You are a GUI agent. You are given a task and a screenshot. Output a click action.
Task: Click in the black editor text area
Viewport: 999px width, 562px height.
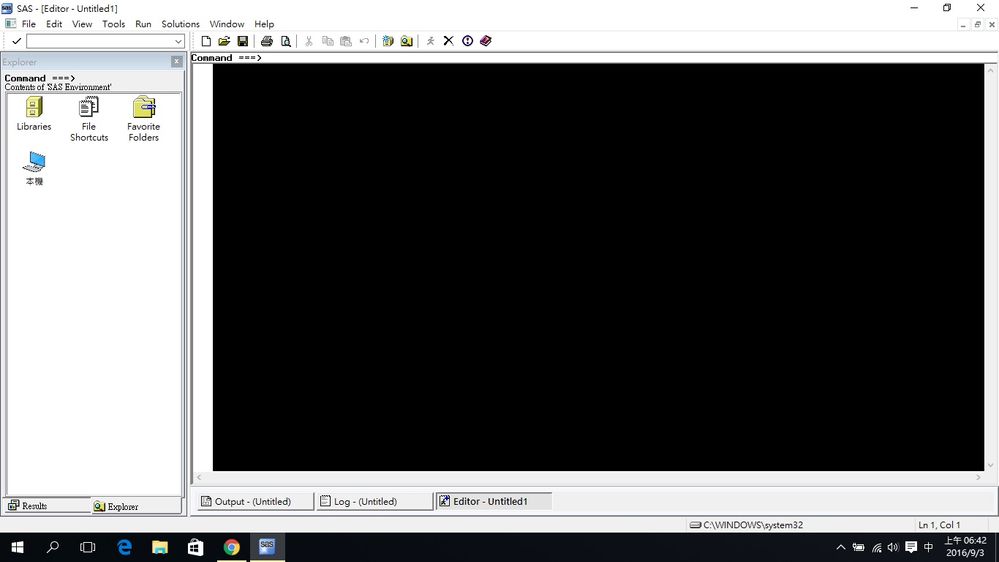click(x=598, y=267)
